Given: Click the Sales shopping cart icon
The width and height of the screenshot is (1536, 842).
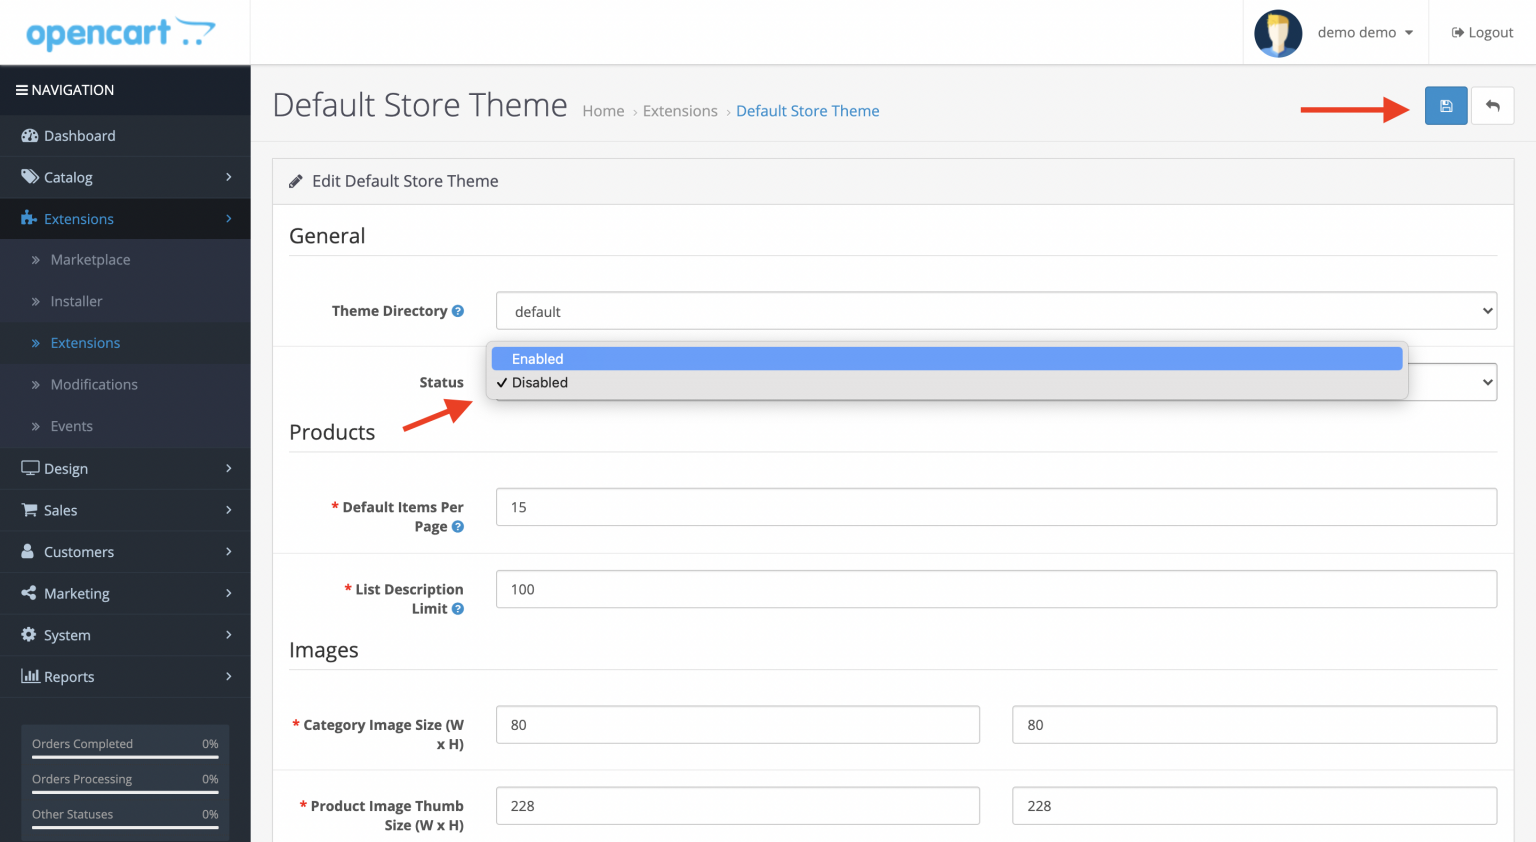Looking at the screenshot, I should pyautogui.click(x=29, y=510).
